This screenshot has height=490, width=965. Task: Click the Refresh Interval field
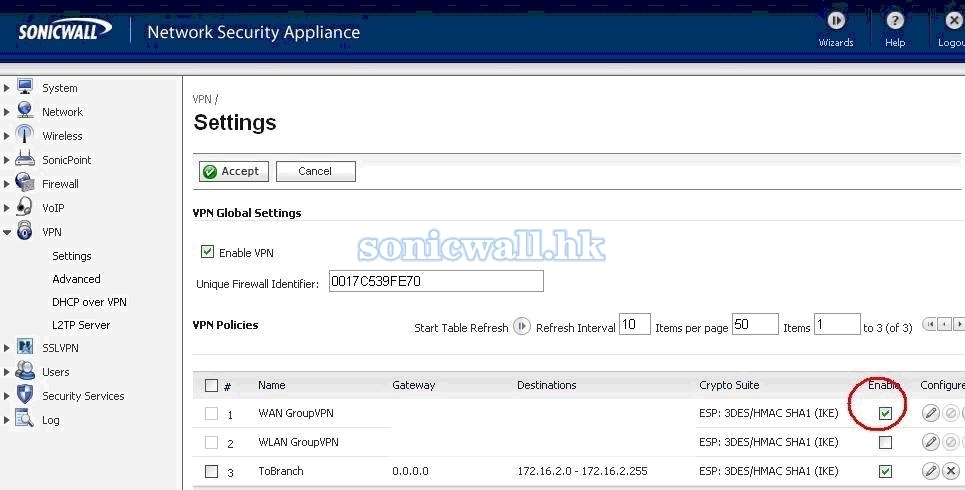[635, 324]
